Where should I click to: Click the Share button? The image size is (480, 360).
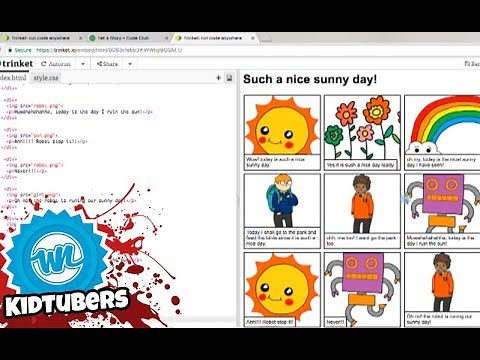point(107,64)
